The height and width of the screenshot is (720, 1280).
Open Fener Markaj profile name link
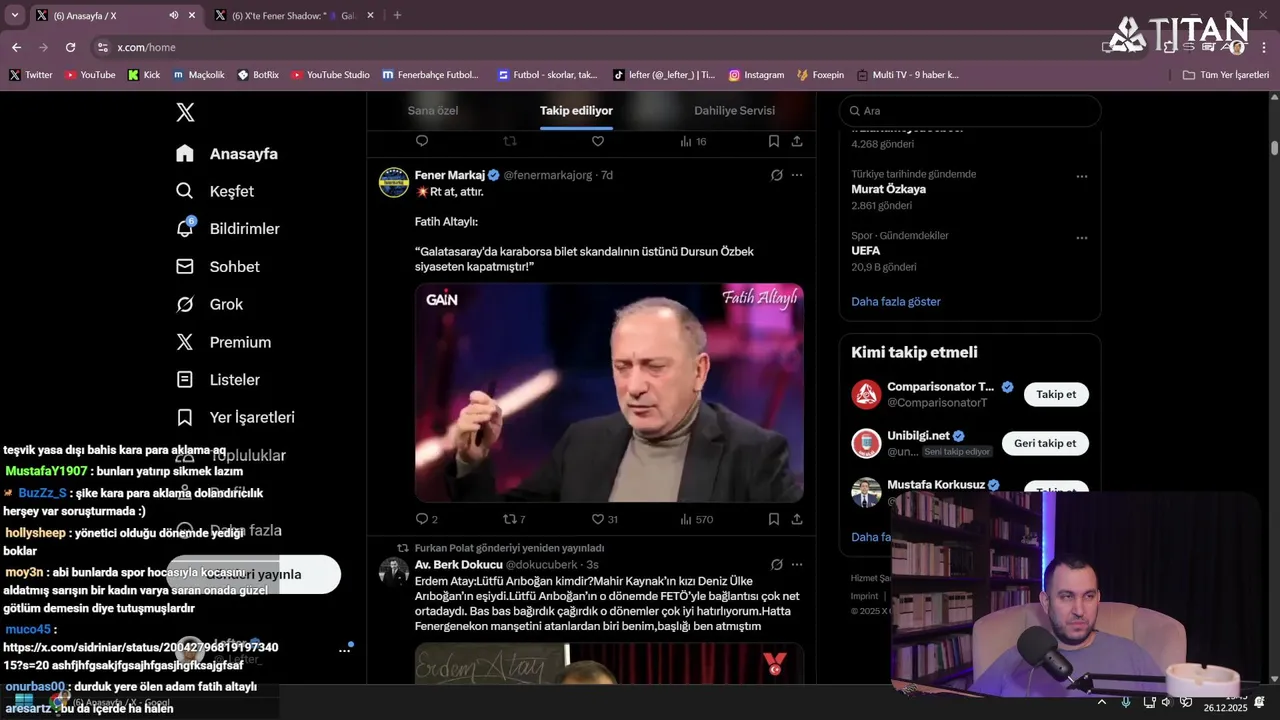point(449,175)
